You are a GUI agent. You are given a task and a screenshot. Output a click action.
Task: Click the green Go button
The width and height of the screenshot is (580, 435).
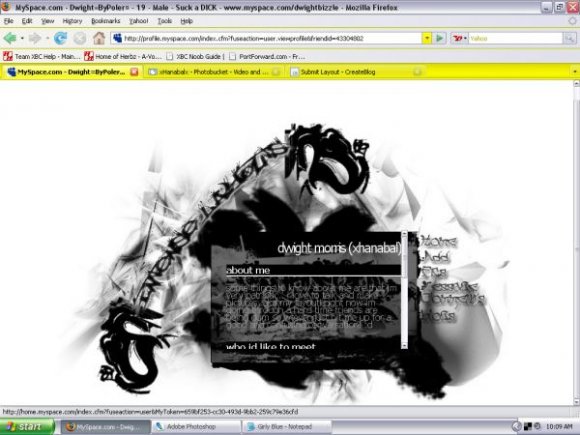pyautogui.click(x=439, y=38)
